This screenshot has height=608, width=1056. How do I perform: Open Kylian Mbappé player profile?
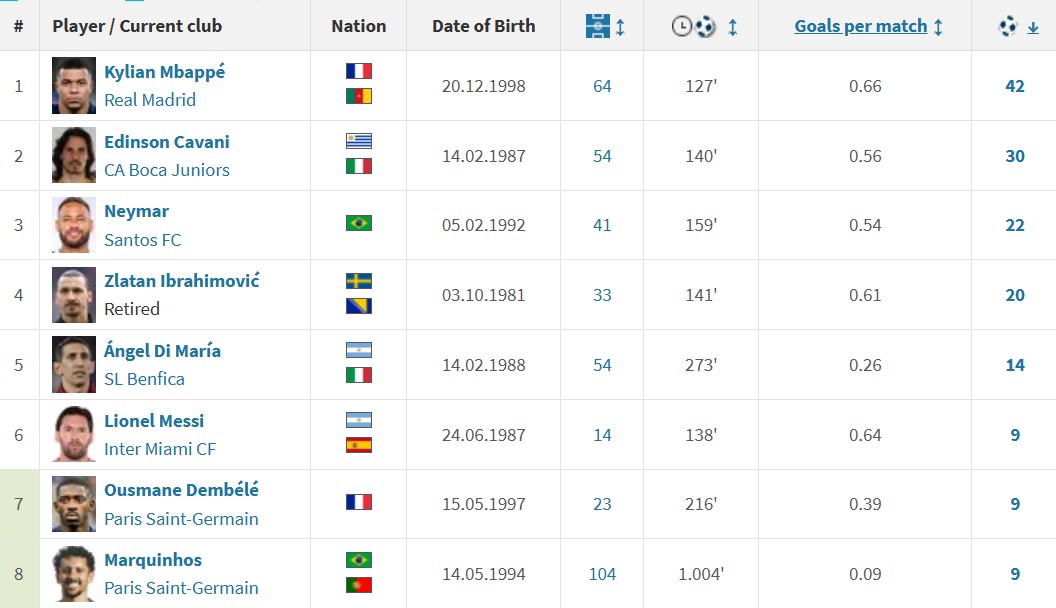click(164, 72)
